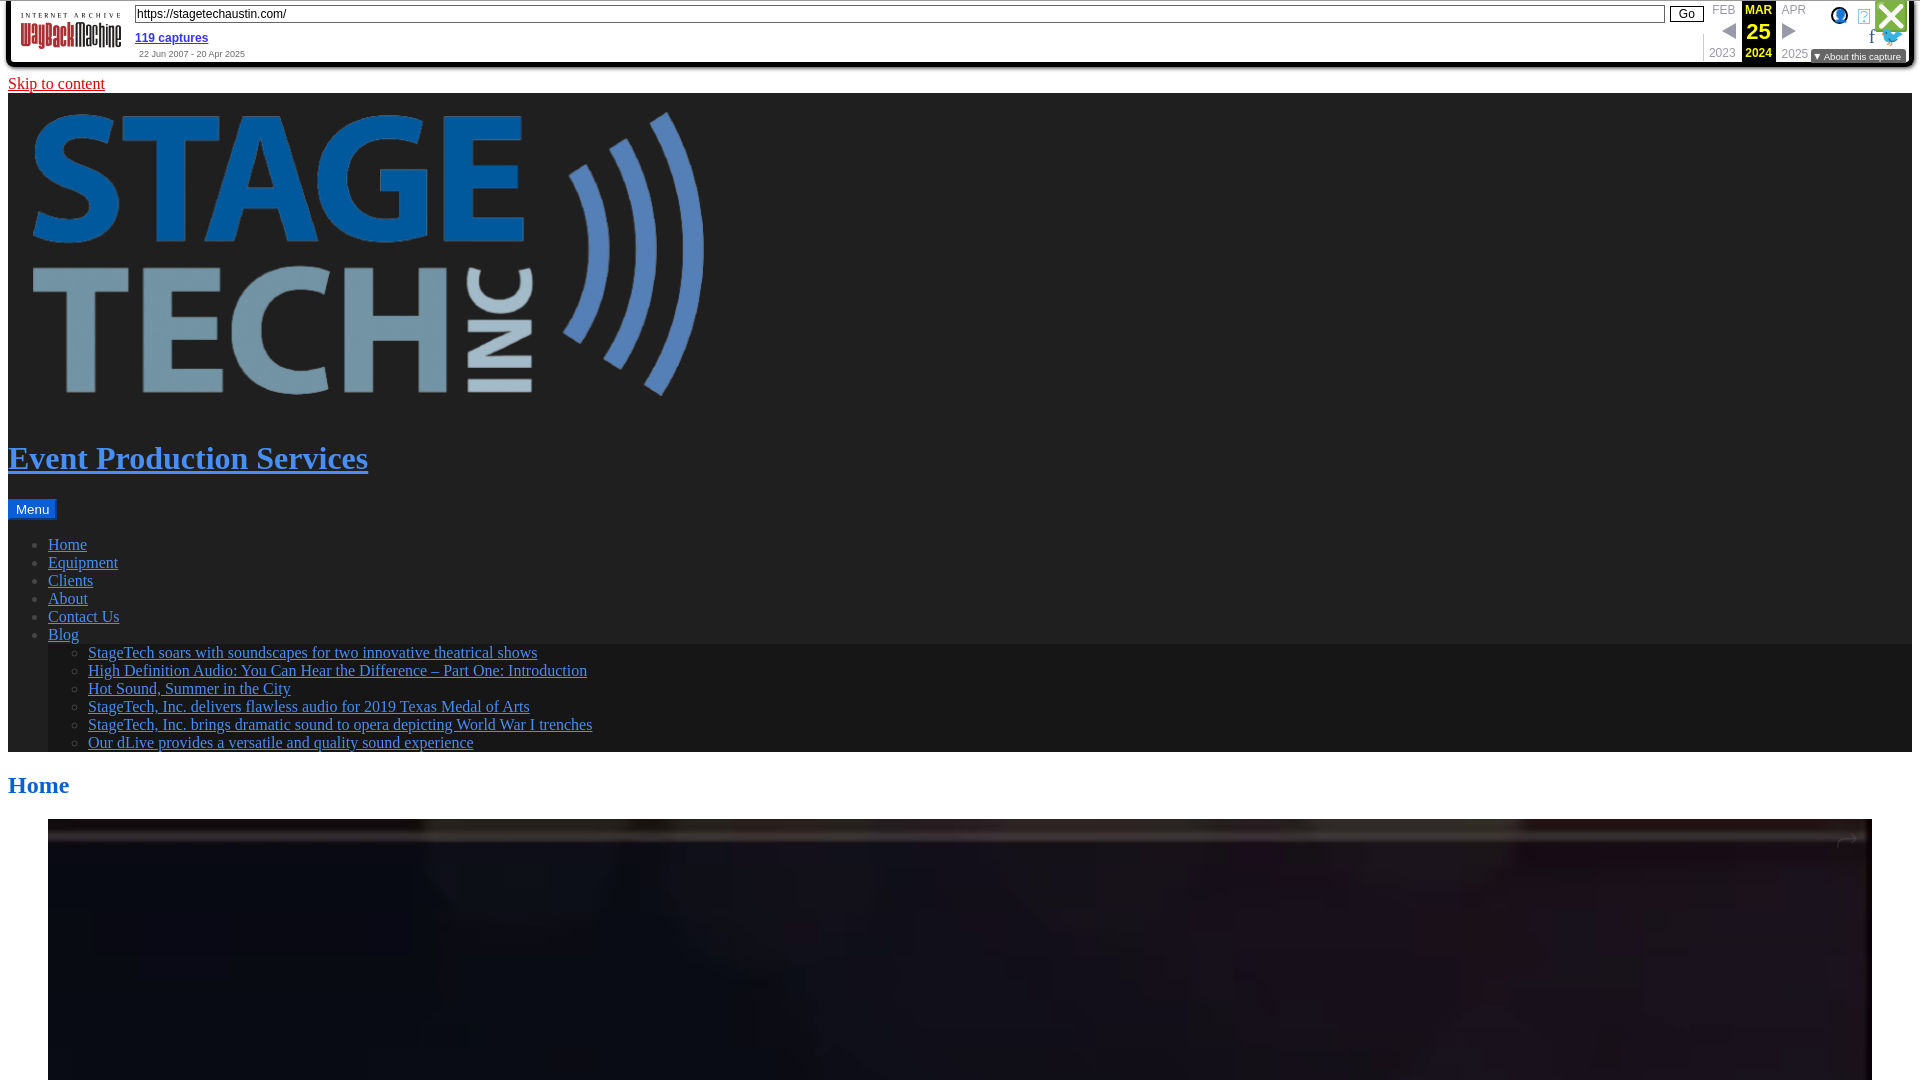Screen dimensions: 1920x1080
Task: Select About in the navigation menu
Action: pos(68,599)
